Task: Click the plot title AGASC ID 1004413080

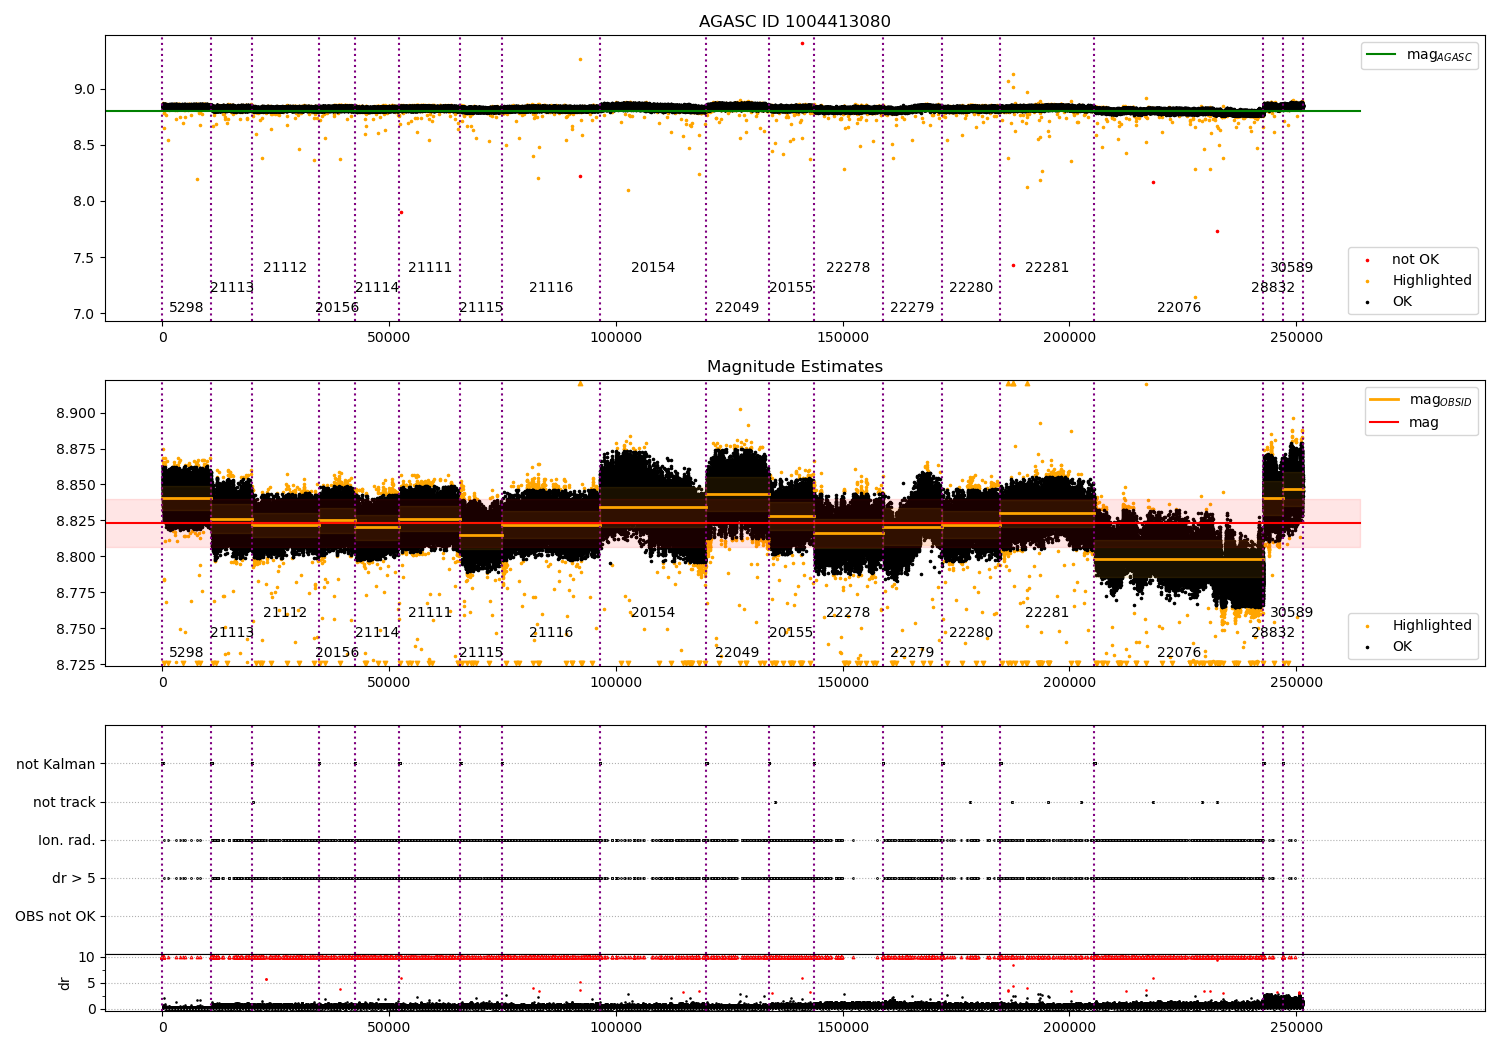Action: pos(794,22)
